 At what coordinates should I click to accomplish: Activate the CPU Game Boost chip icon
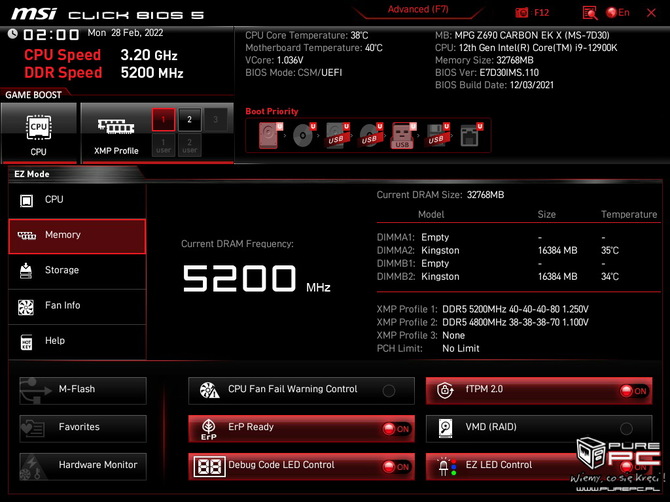click(38, 127)
